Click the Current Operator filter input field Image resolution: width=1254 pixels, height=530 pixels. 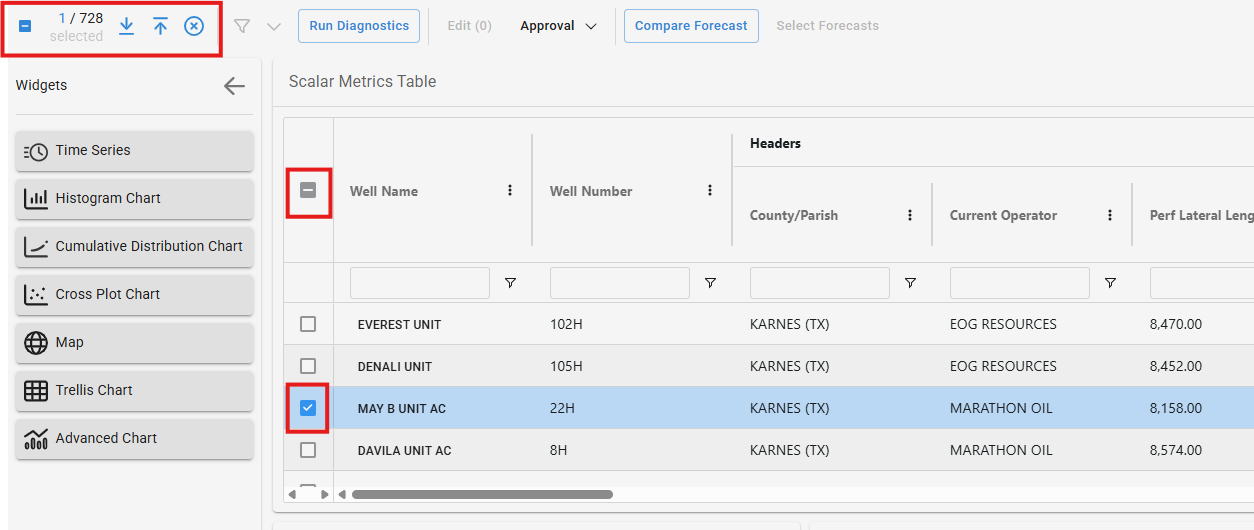click(1020, 283)
